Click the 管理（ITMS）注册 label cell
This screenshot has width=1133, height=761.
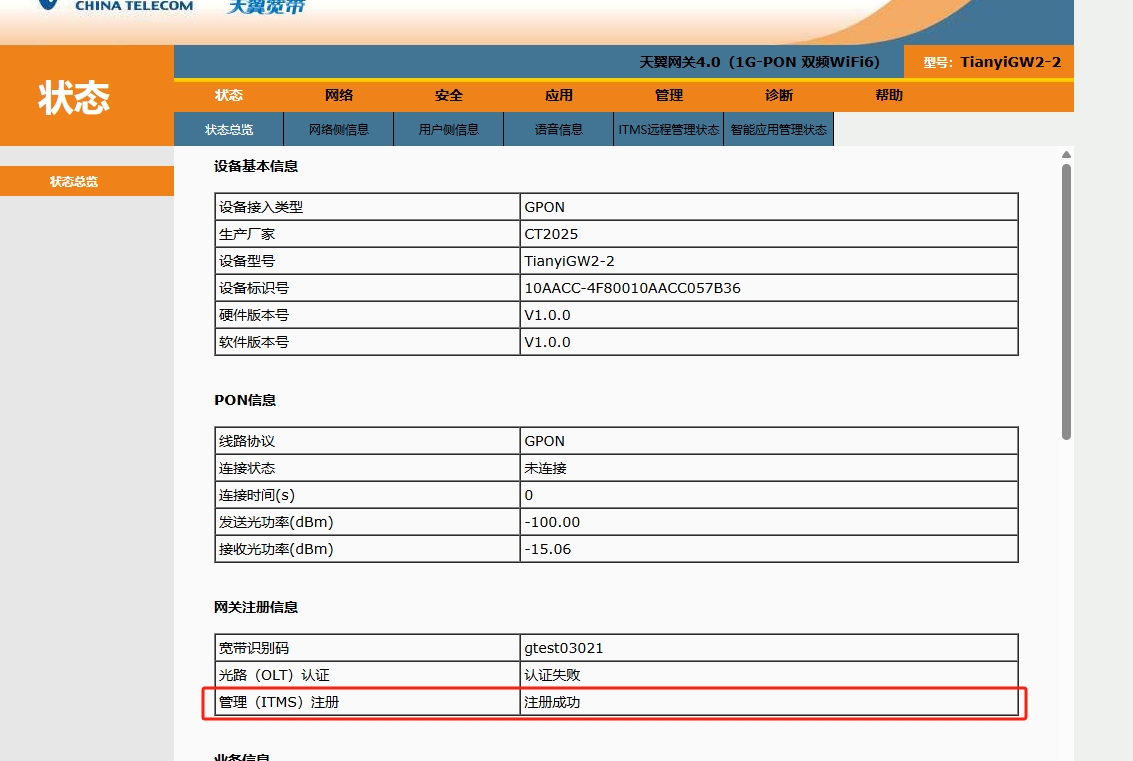[x=367, y=702]
